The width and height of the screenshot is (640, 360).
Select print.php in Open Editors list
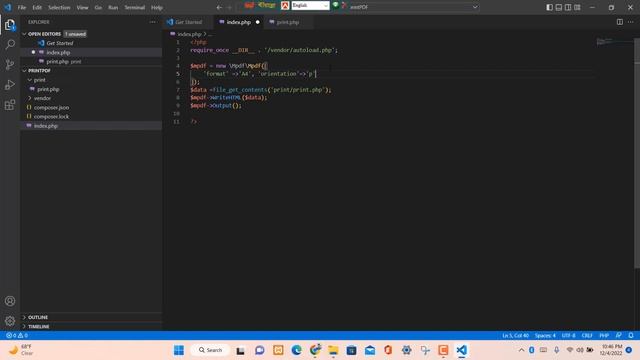pos(91,62)
